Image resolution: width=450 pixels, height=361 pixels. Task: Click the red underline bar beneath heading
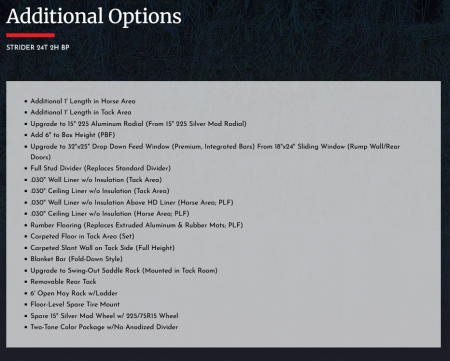coord(30,35)
